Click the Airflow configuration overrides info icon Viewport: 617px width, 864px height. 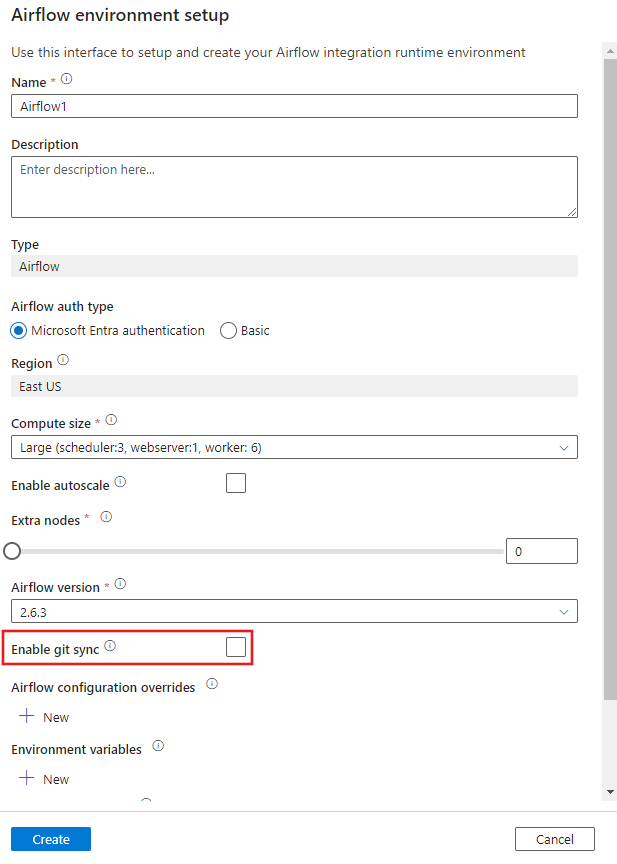click(x=210, y=684)
